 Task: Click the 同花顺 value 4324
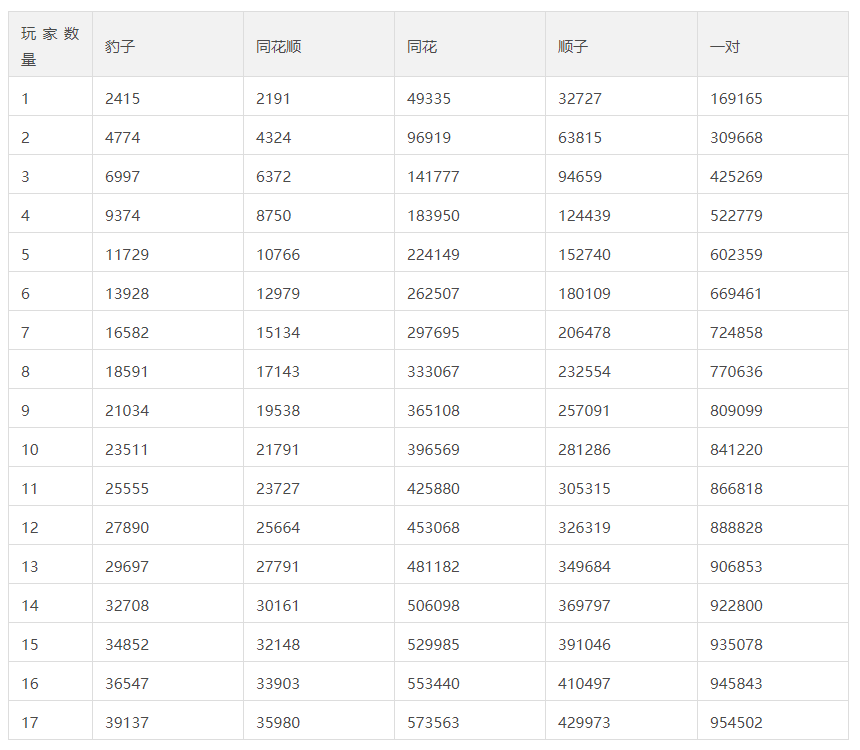click(x=274, y=138)
